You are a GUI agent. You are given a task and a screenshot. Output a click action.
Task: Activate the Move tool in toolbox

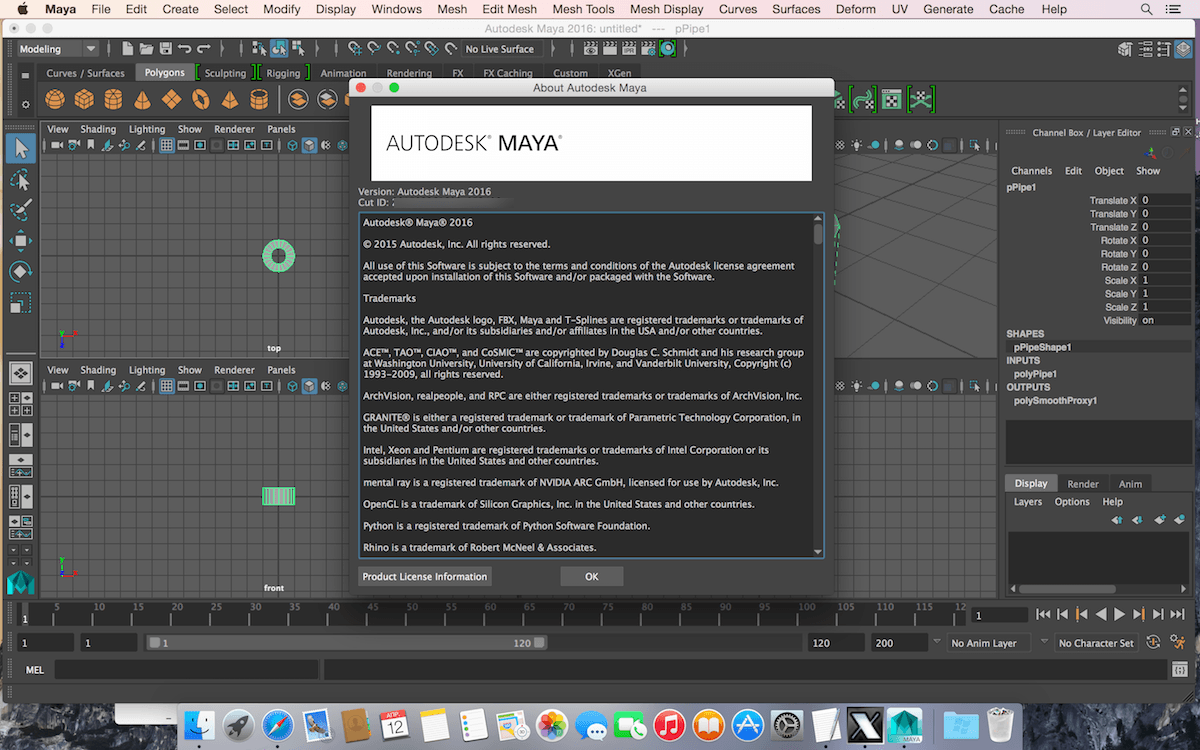point(21,241)
